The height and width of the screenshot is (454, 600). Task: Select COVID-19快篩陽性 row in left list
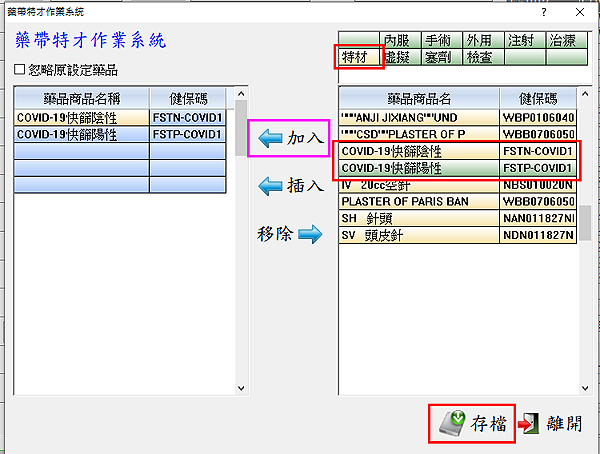click(x=80, y=134)
